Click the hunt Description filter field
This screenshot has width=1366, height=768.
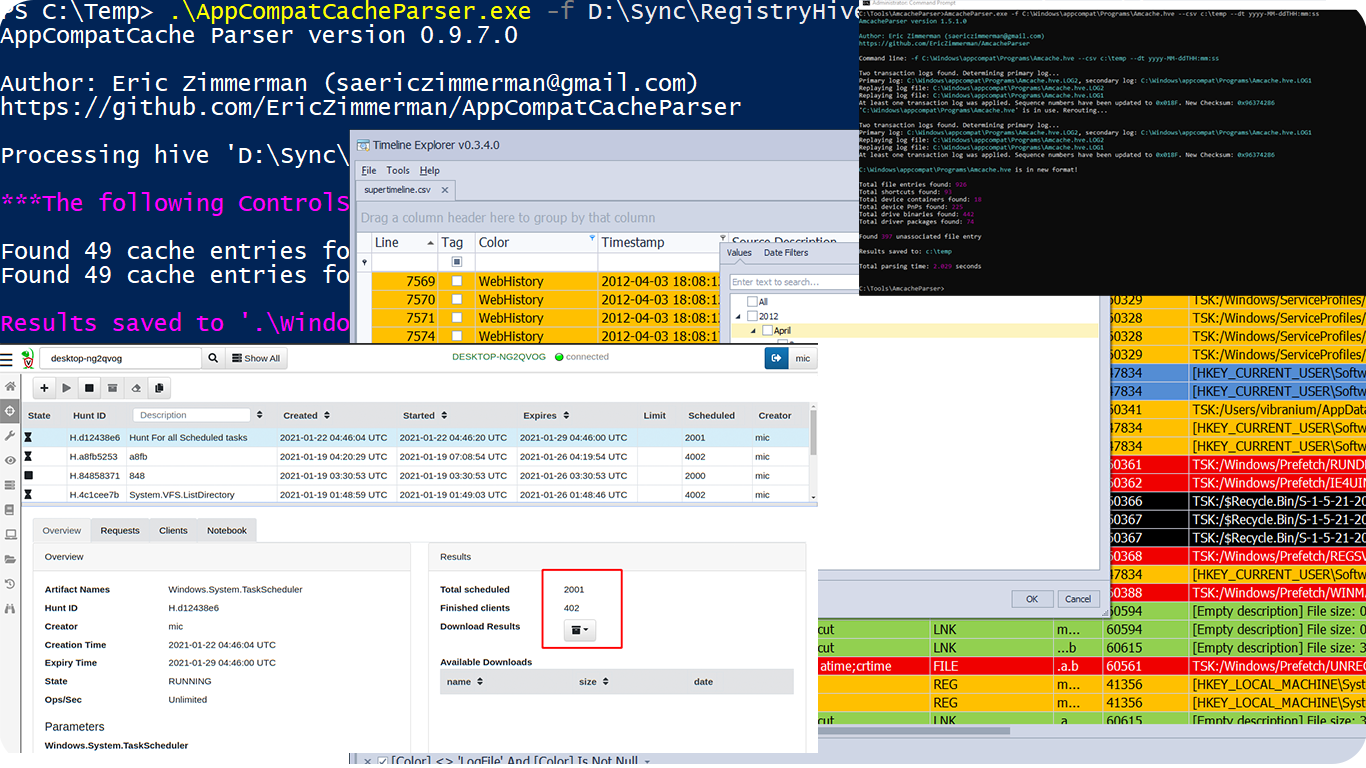[x=192, y=415]
